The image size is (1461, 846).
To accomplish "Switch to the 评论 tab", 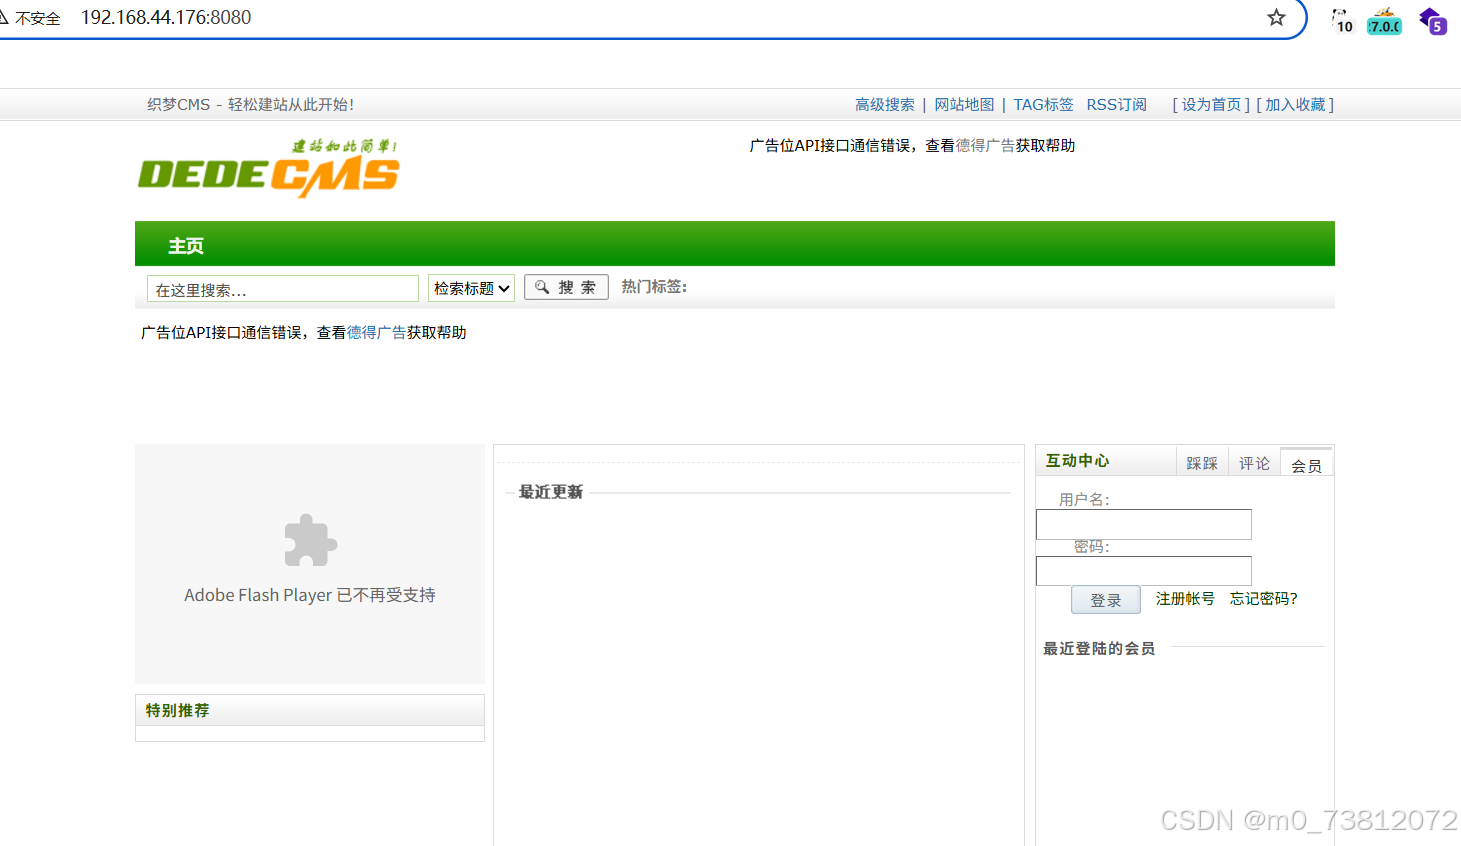I will tap(1254, 463).
